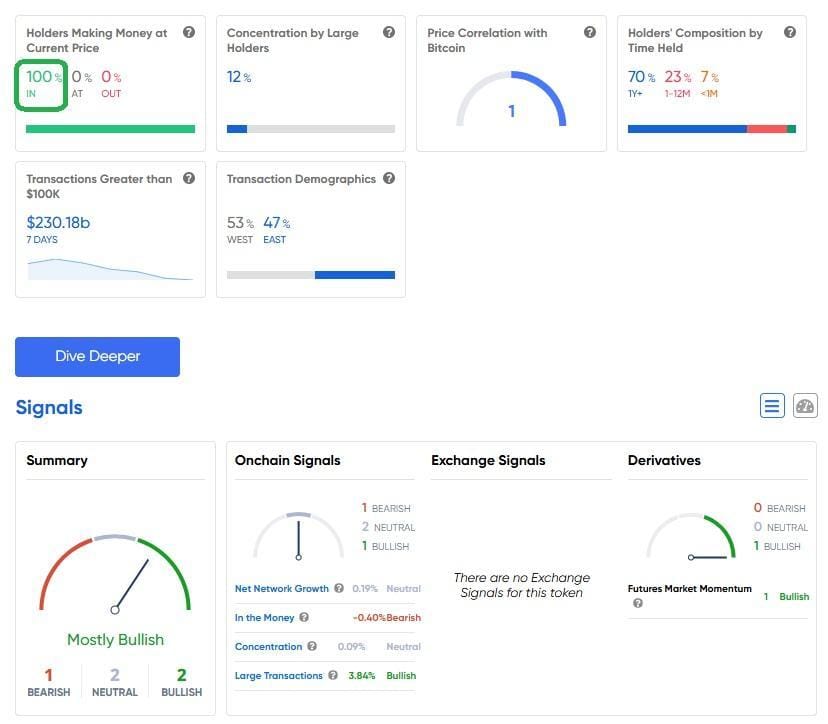Click the Transaction Demographics west-east bar
Viewport: 828px width, 724px height.
click(311, 275)
